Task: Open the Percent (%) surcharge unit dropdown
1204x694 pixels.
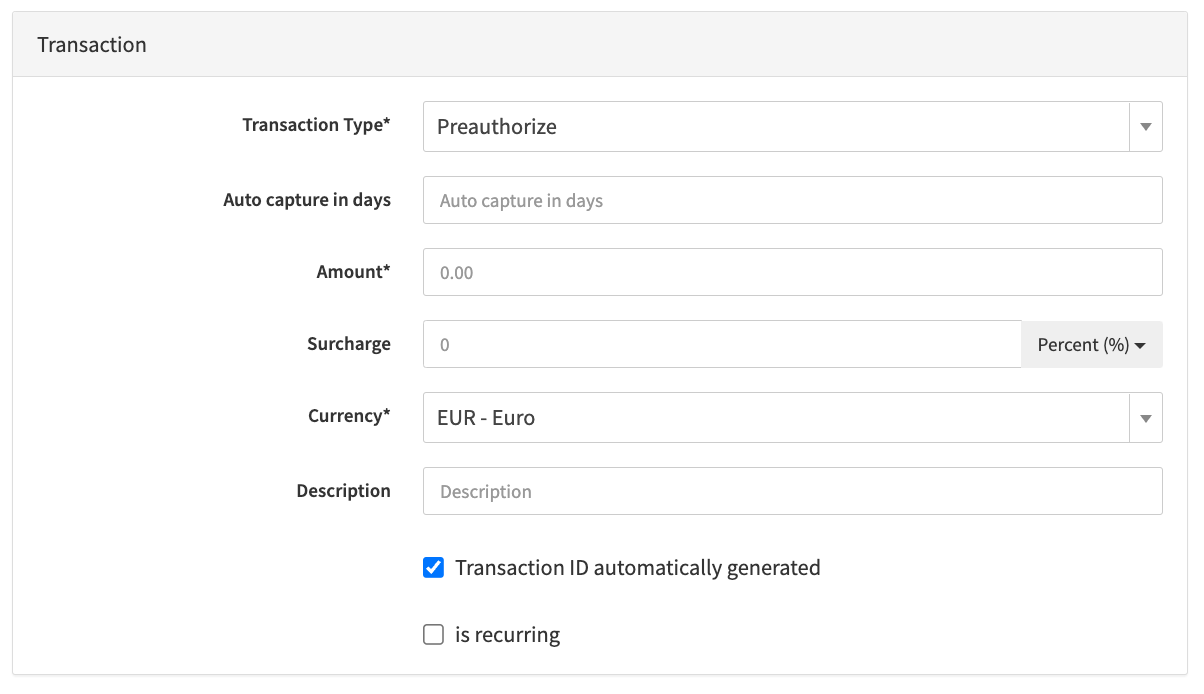Action: tap(1091, 345)
